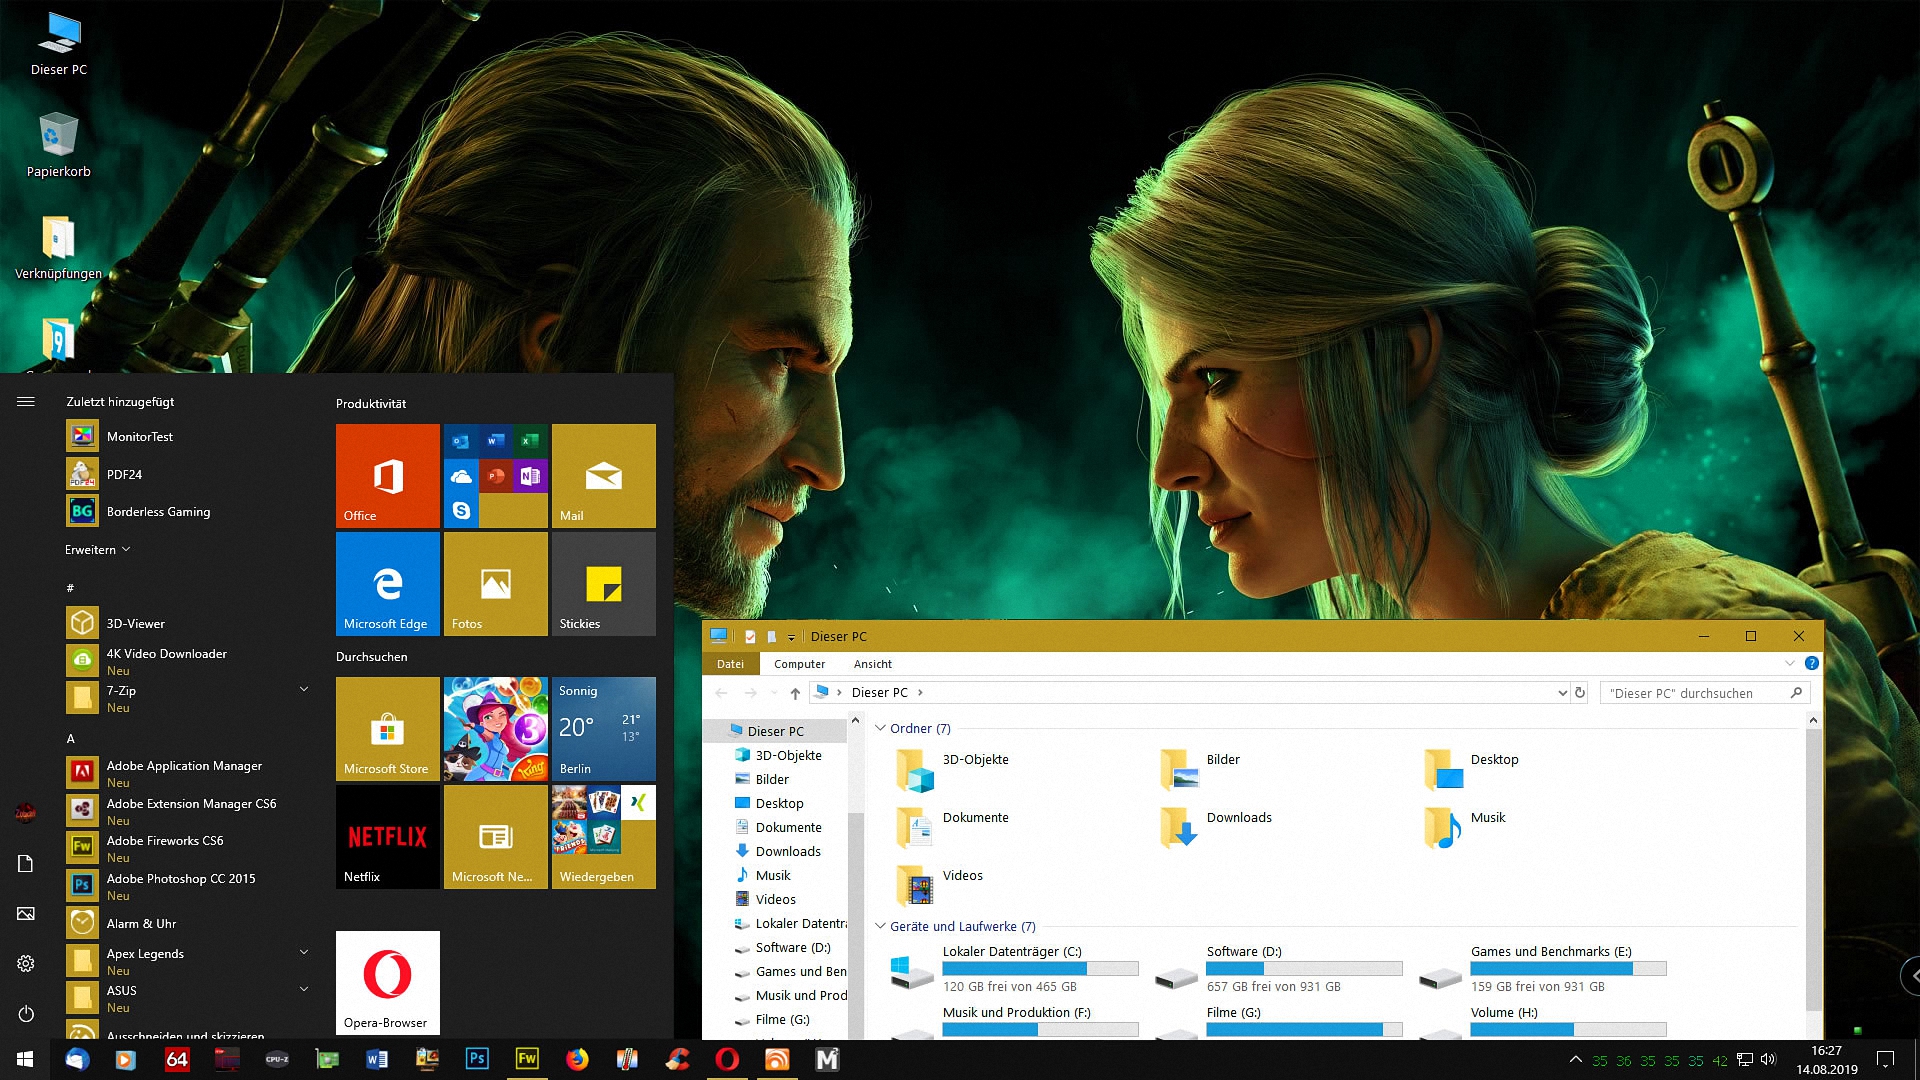Click the Explorer refresh button
This screenshot has height=1080, width=1920.
1580,692
